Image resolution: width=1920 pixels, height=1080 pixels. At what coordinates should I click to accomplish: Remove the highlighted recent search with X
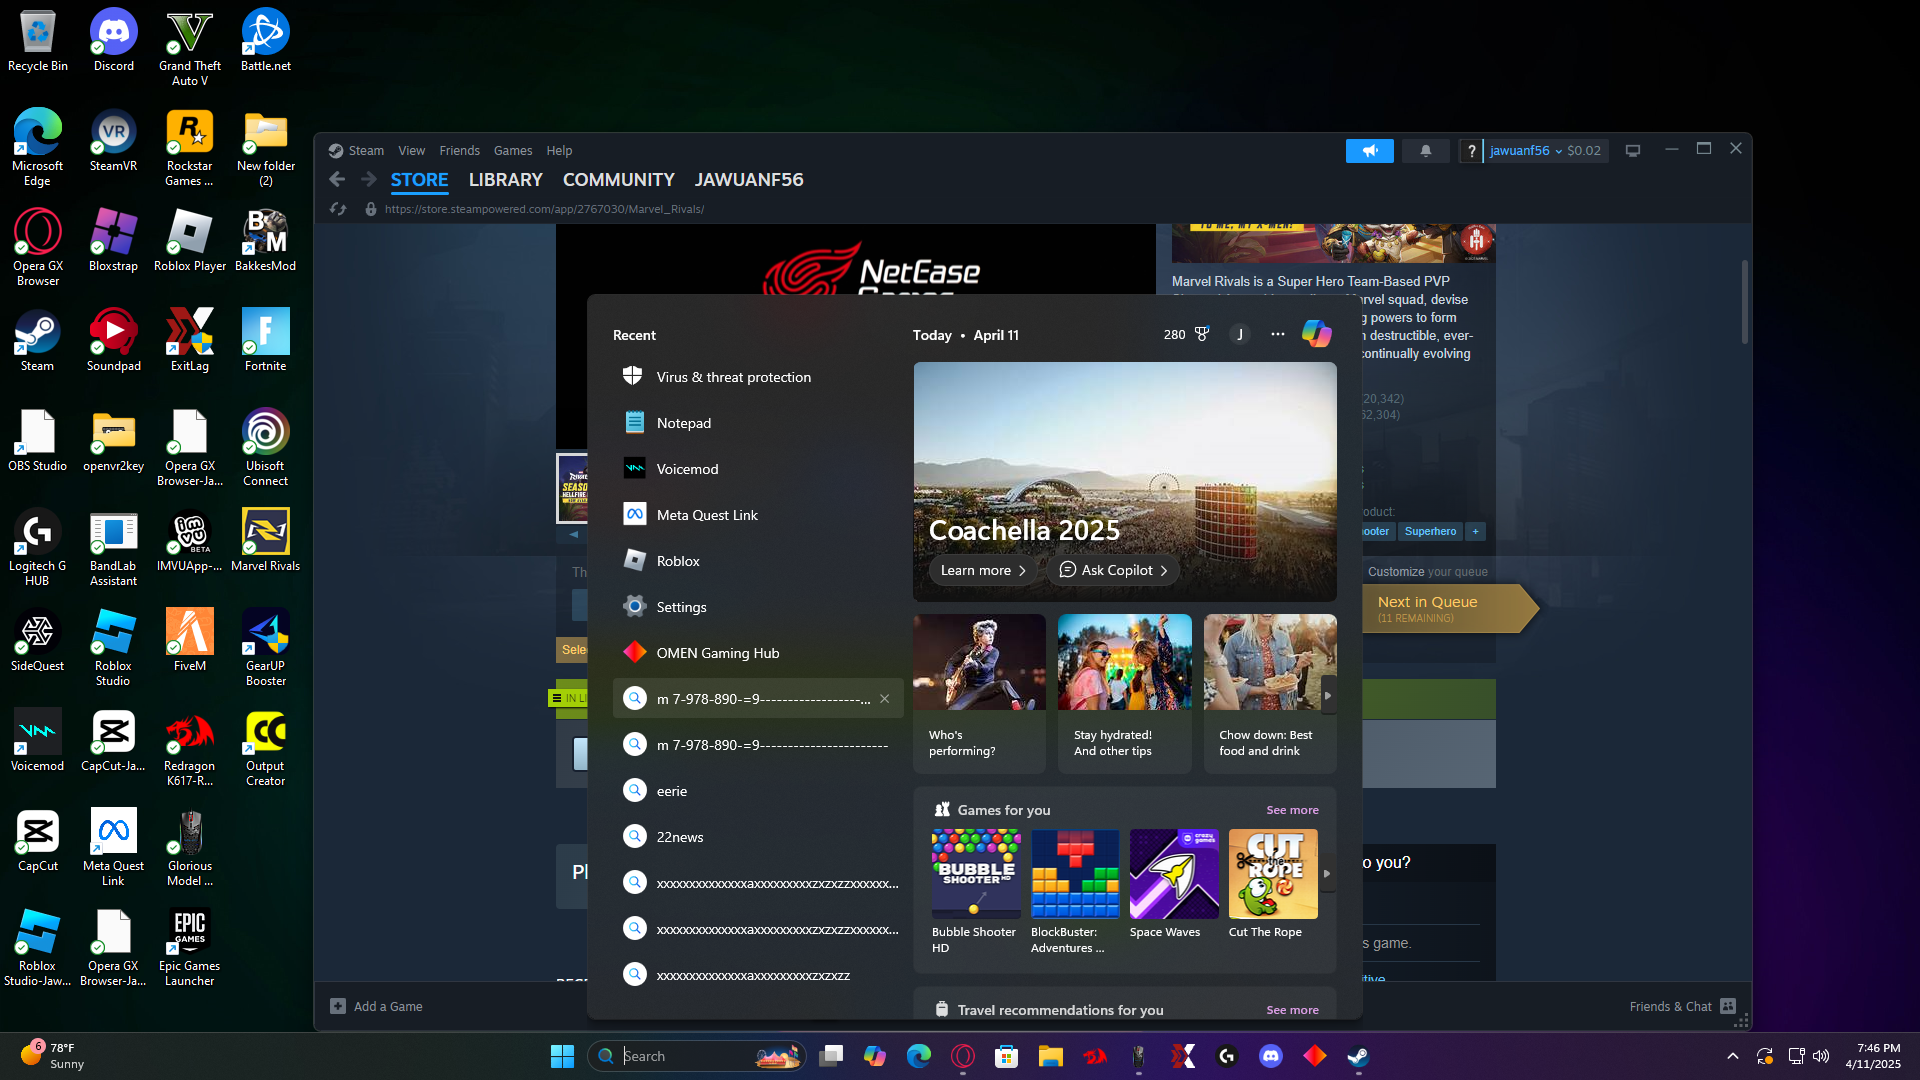(885, 699)
